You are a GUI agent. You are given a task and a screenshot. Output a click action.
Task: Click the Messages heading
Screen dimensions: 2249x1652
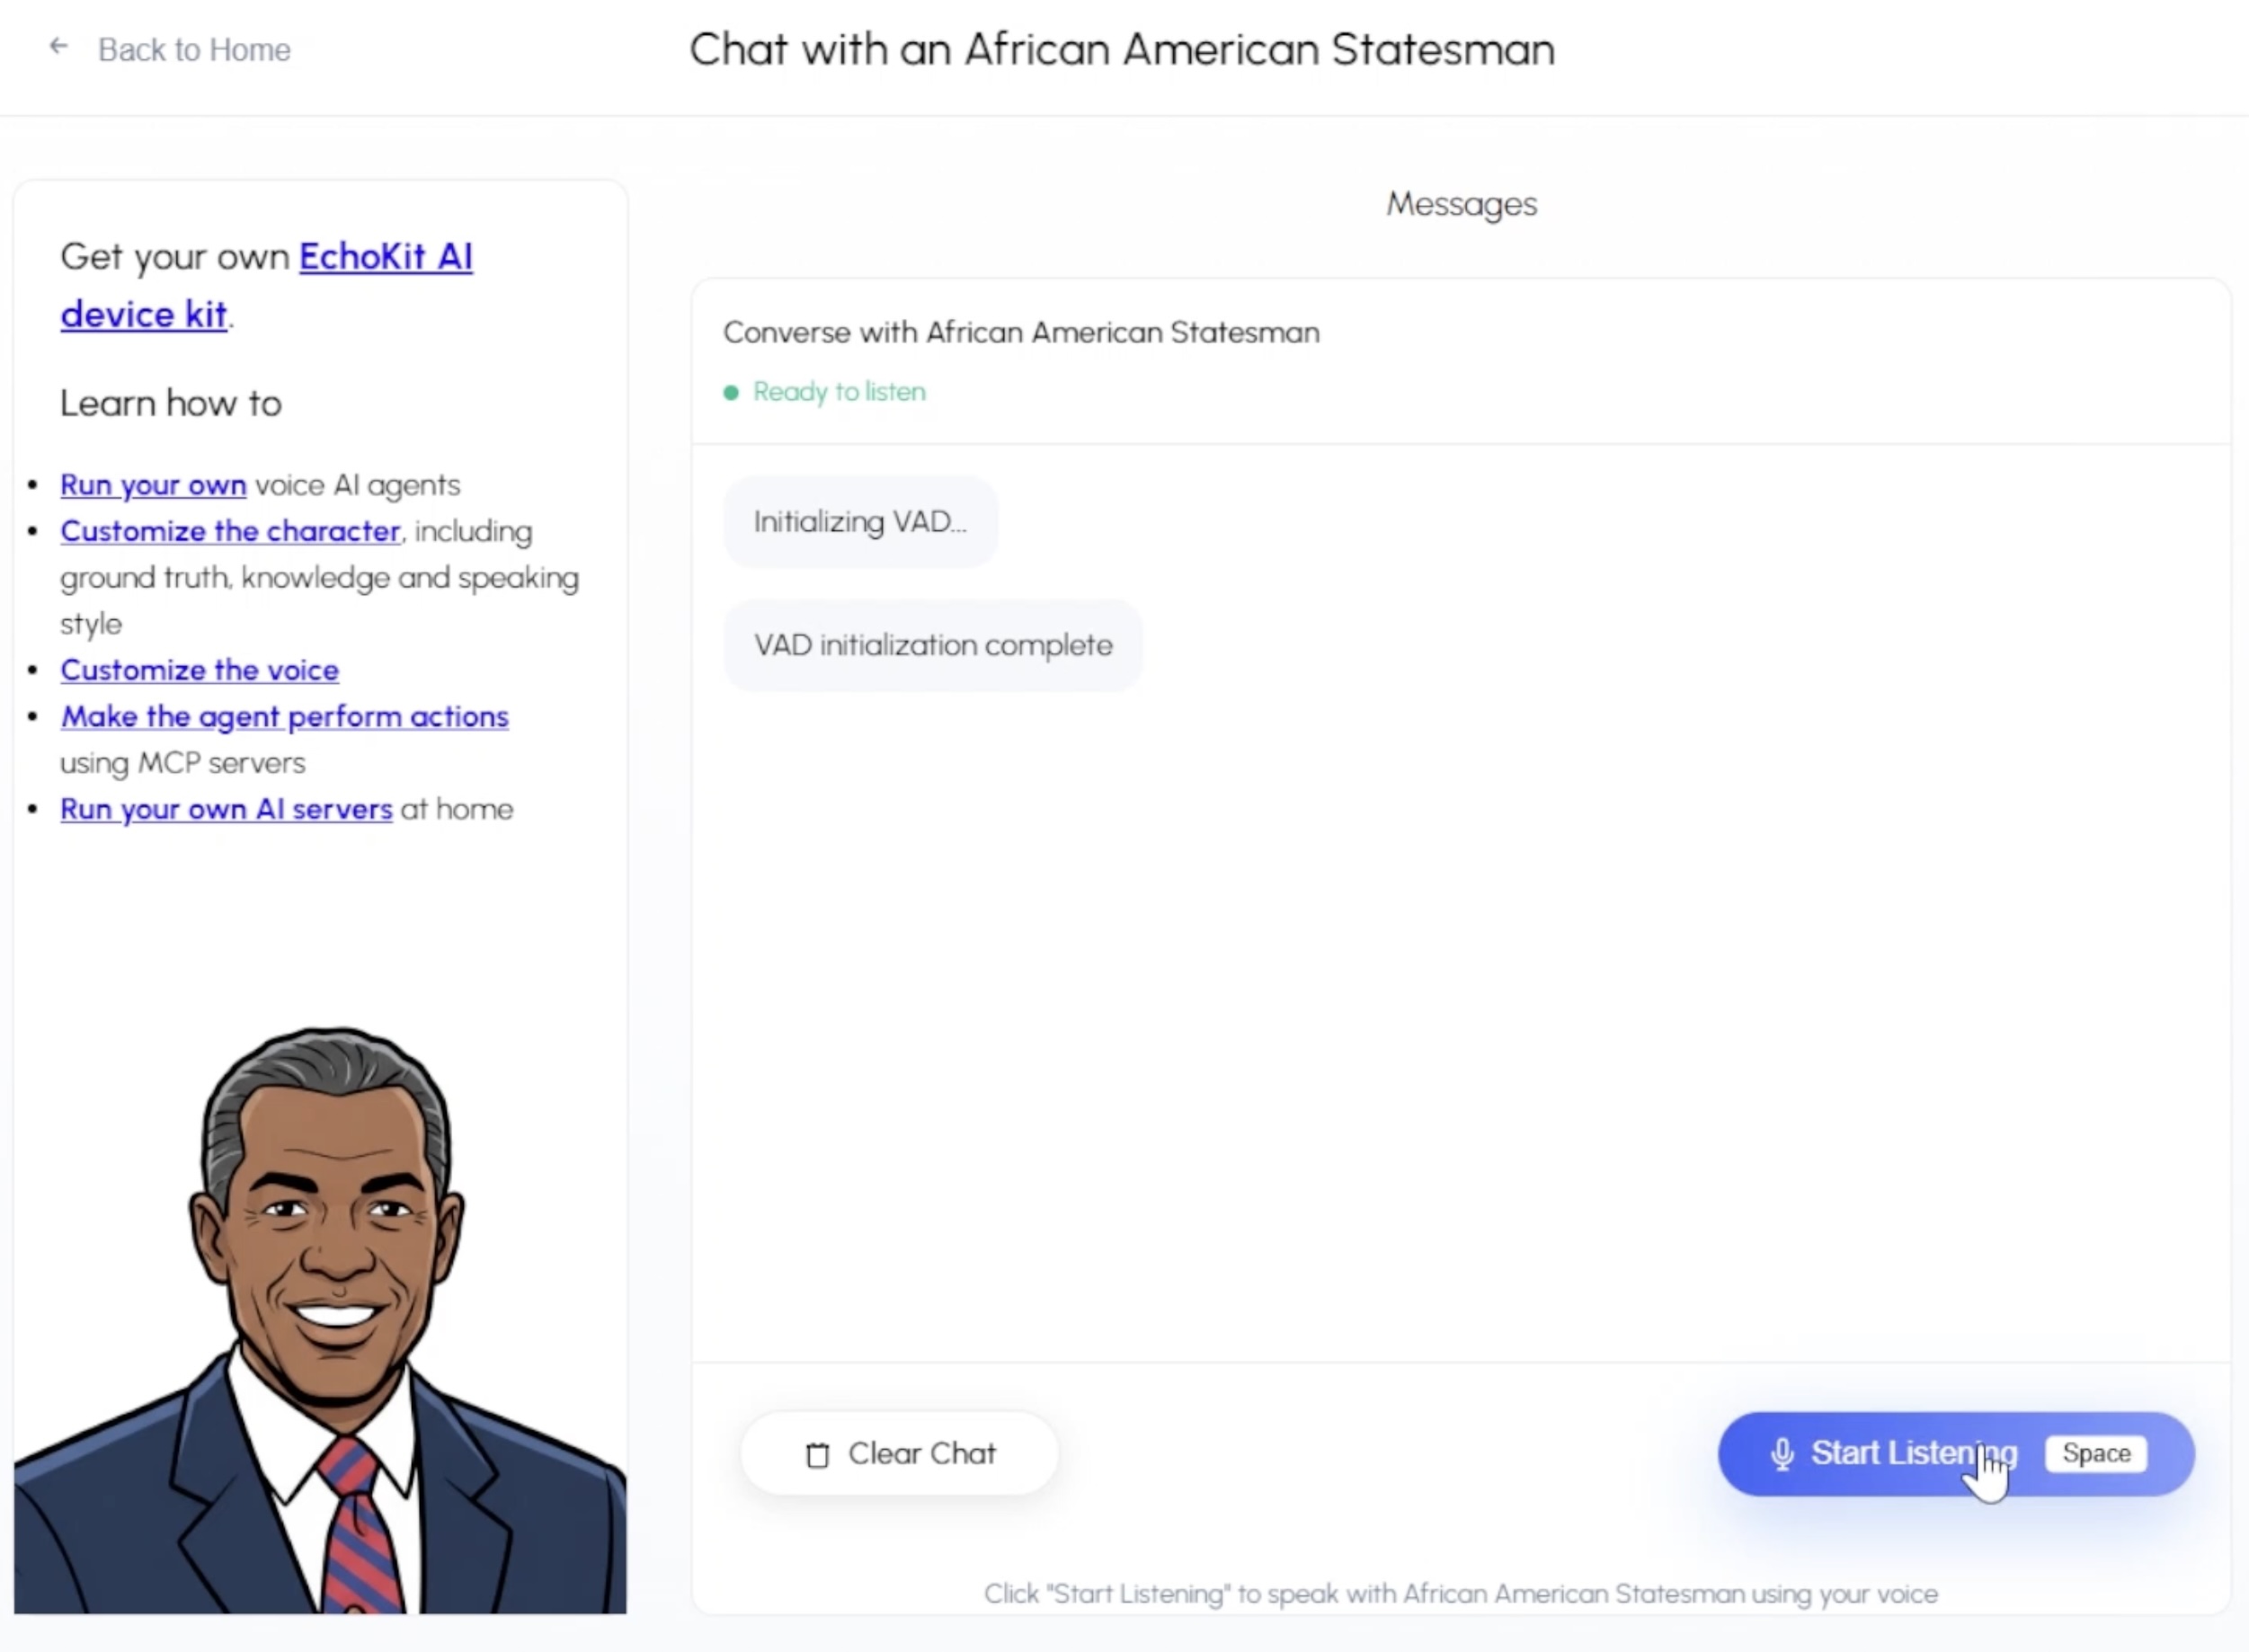[1461, 204]
